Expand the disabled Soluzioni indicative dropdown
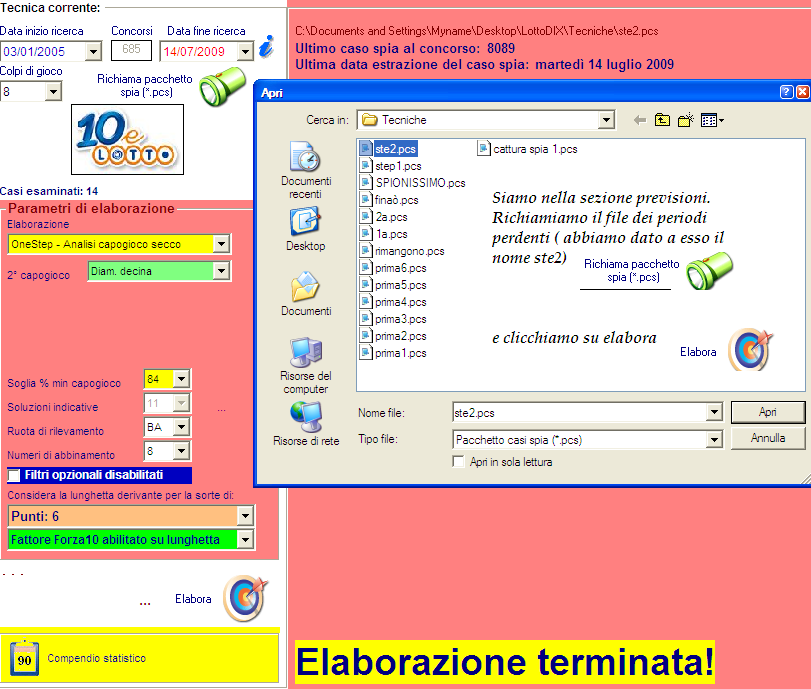This screenshot has height=689, width=811. click(x=181, y=403)
